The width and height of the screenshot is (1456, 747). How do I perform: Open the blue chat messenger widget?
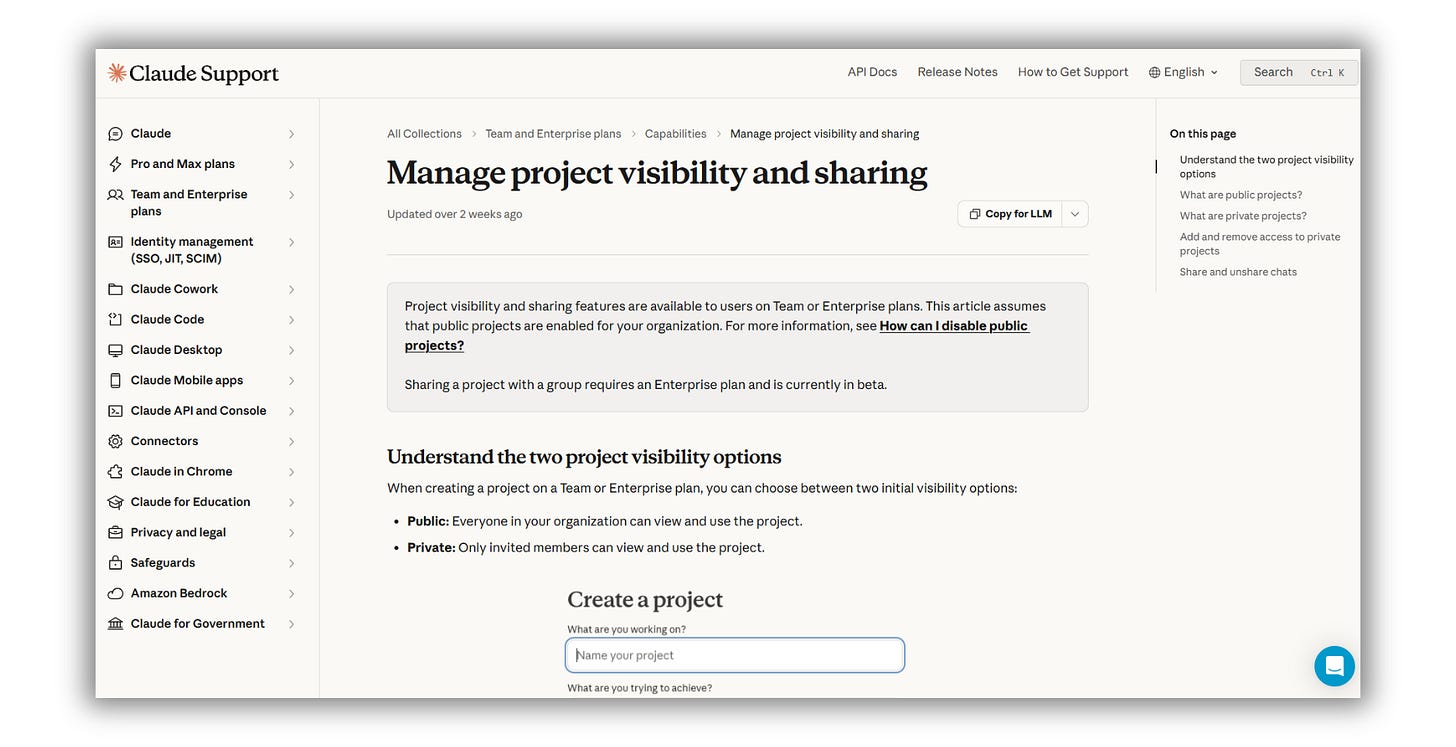click(1334, 666)
